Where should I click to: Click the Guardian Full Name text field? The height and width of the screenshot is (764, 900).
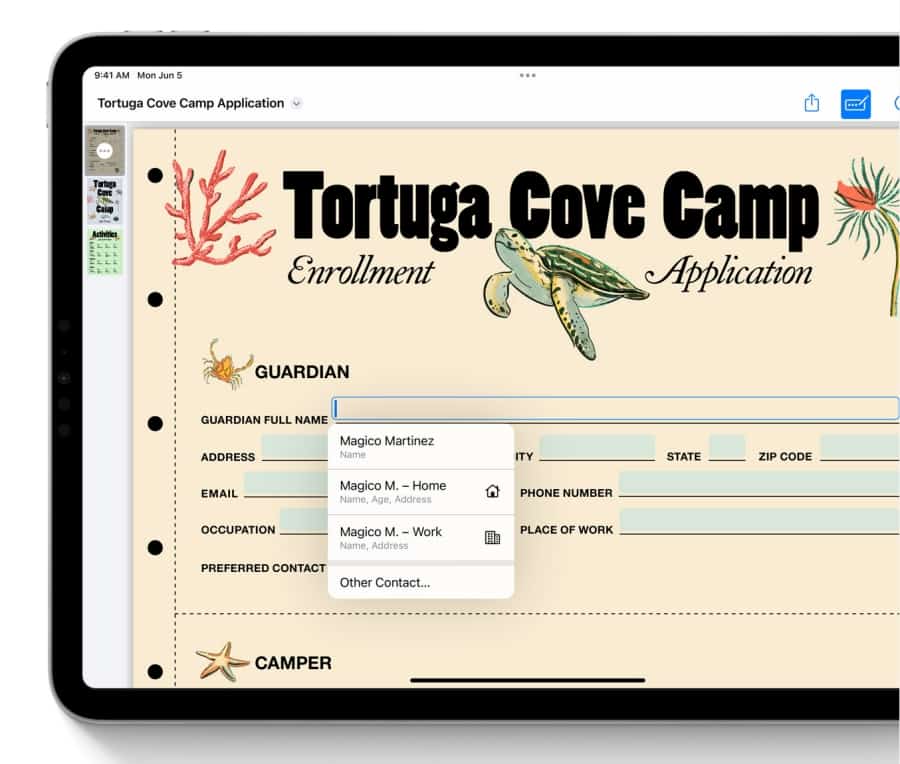pos(615,408)
